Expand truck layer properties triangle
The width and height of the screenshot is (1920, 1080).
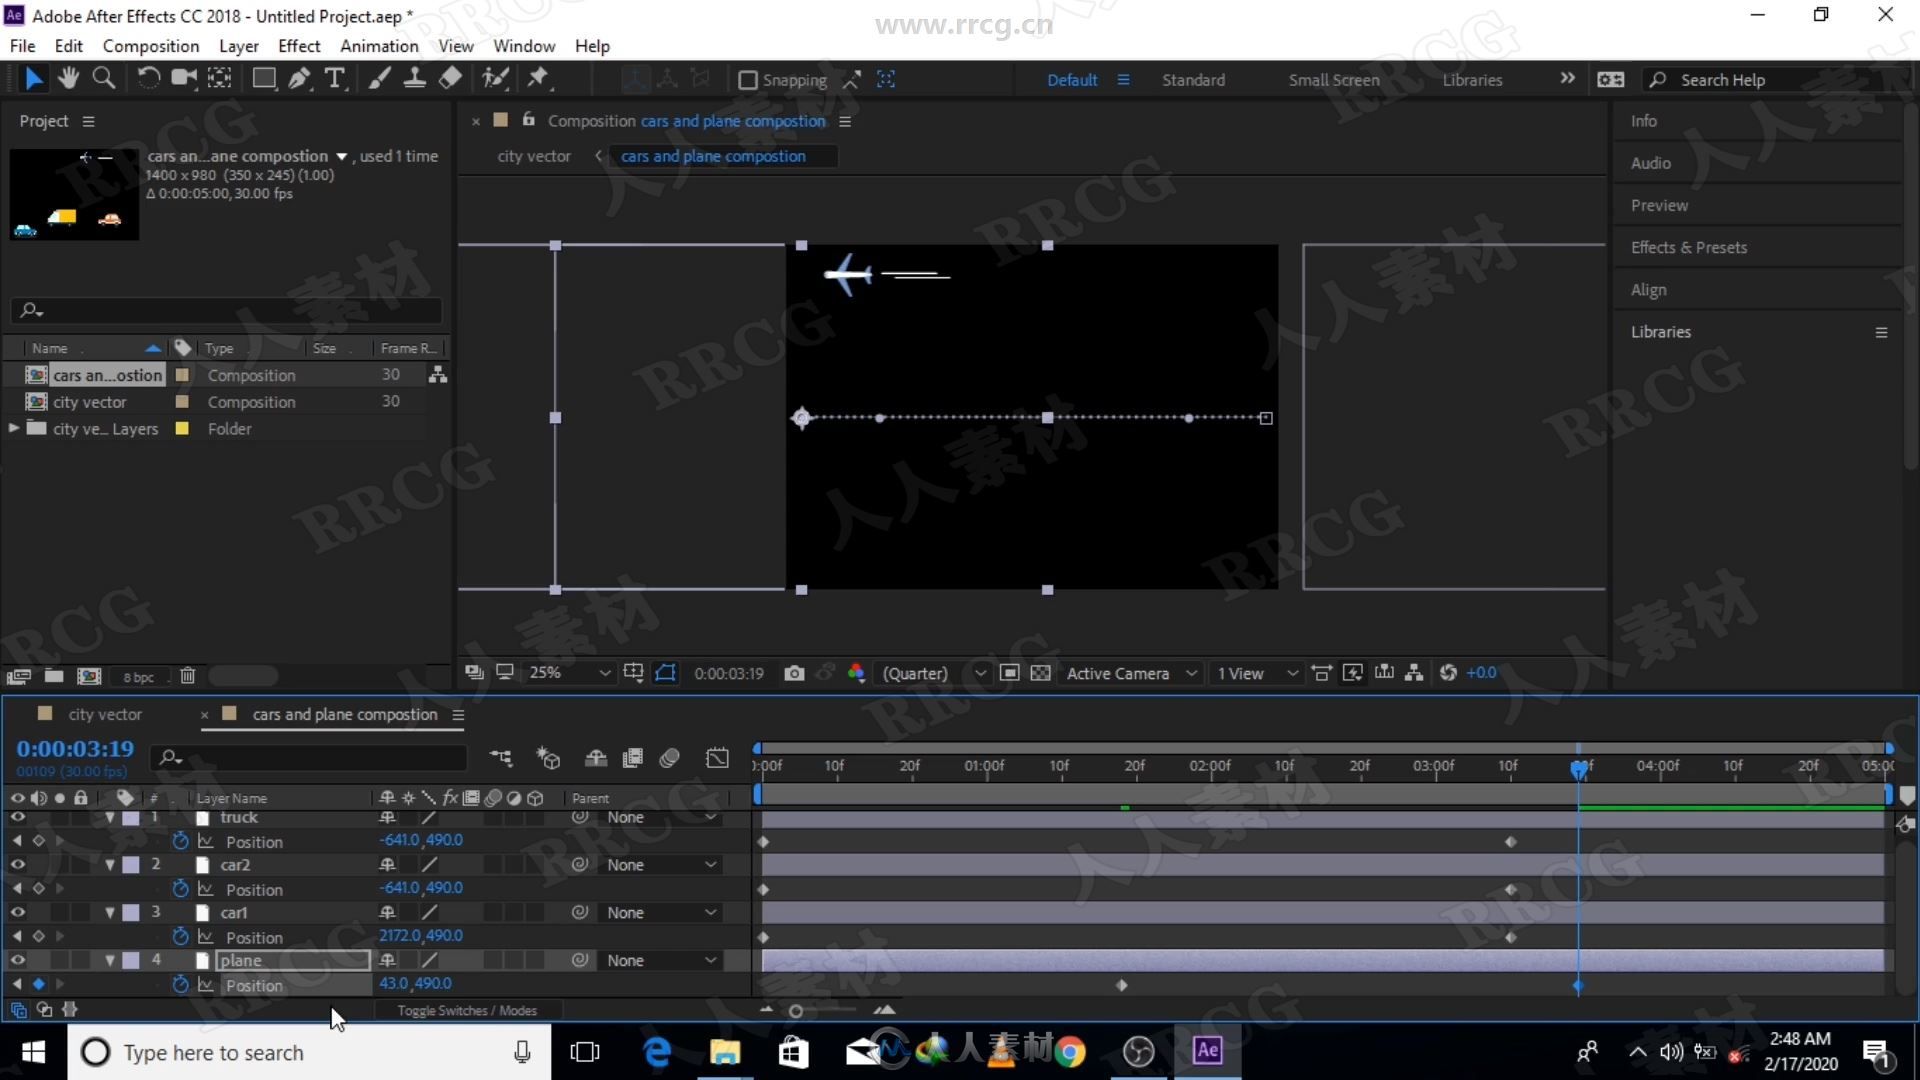(x=111, y=816)
